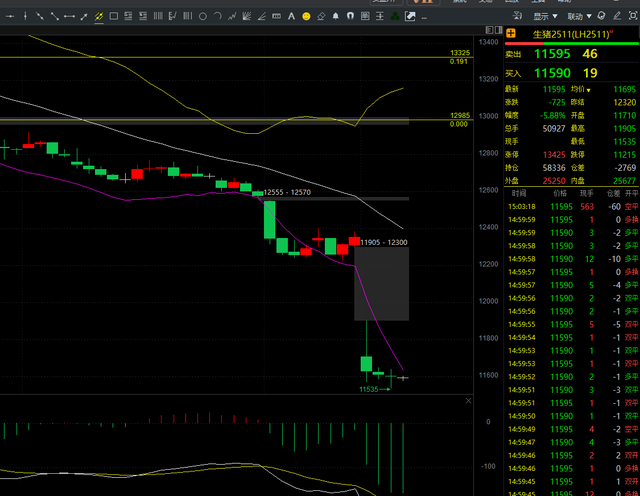Click the 11535 low price marker
The image size is (640, 496).
(x=369, y=389)
